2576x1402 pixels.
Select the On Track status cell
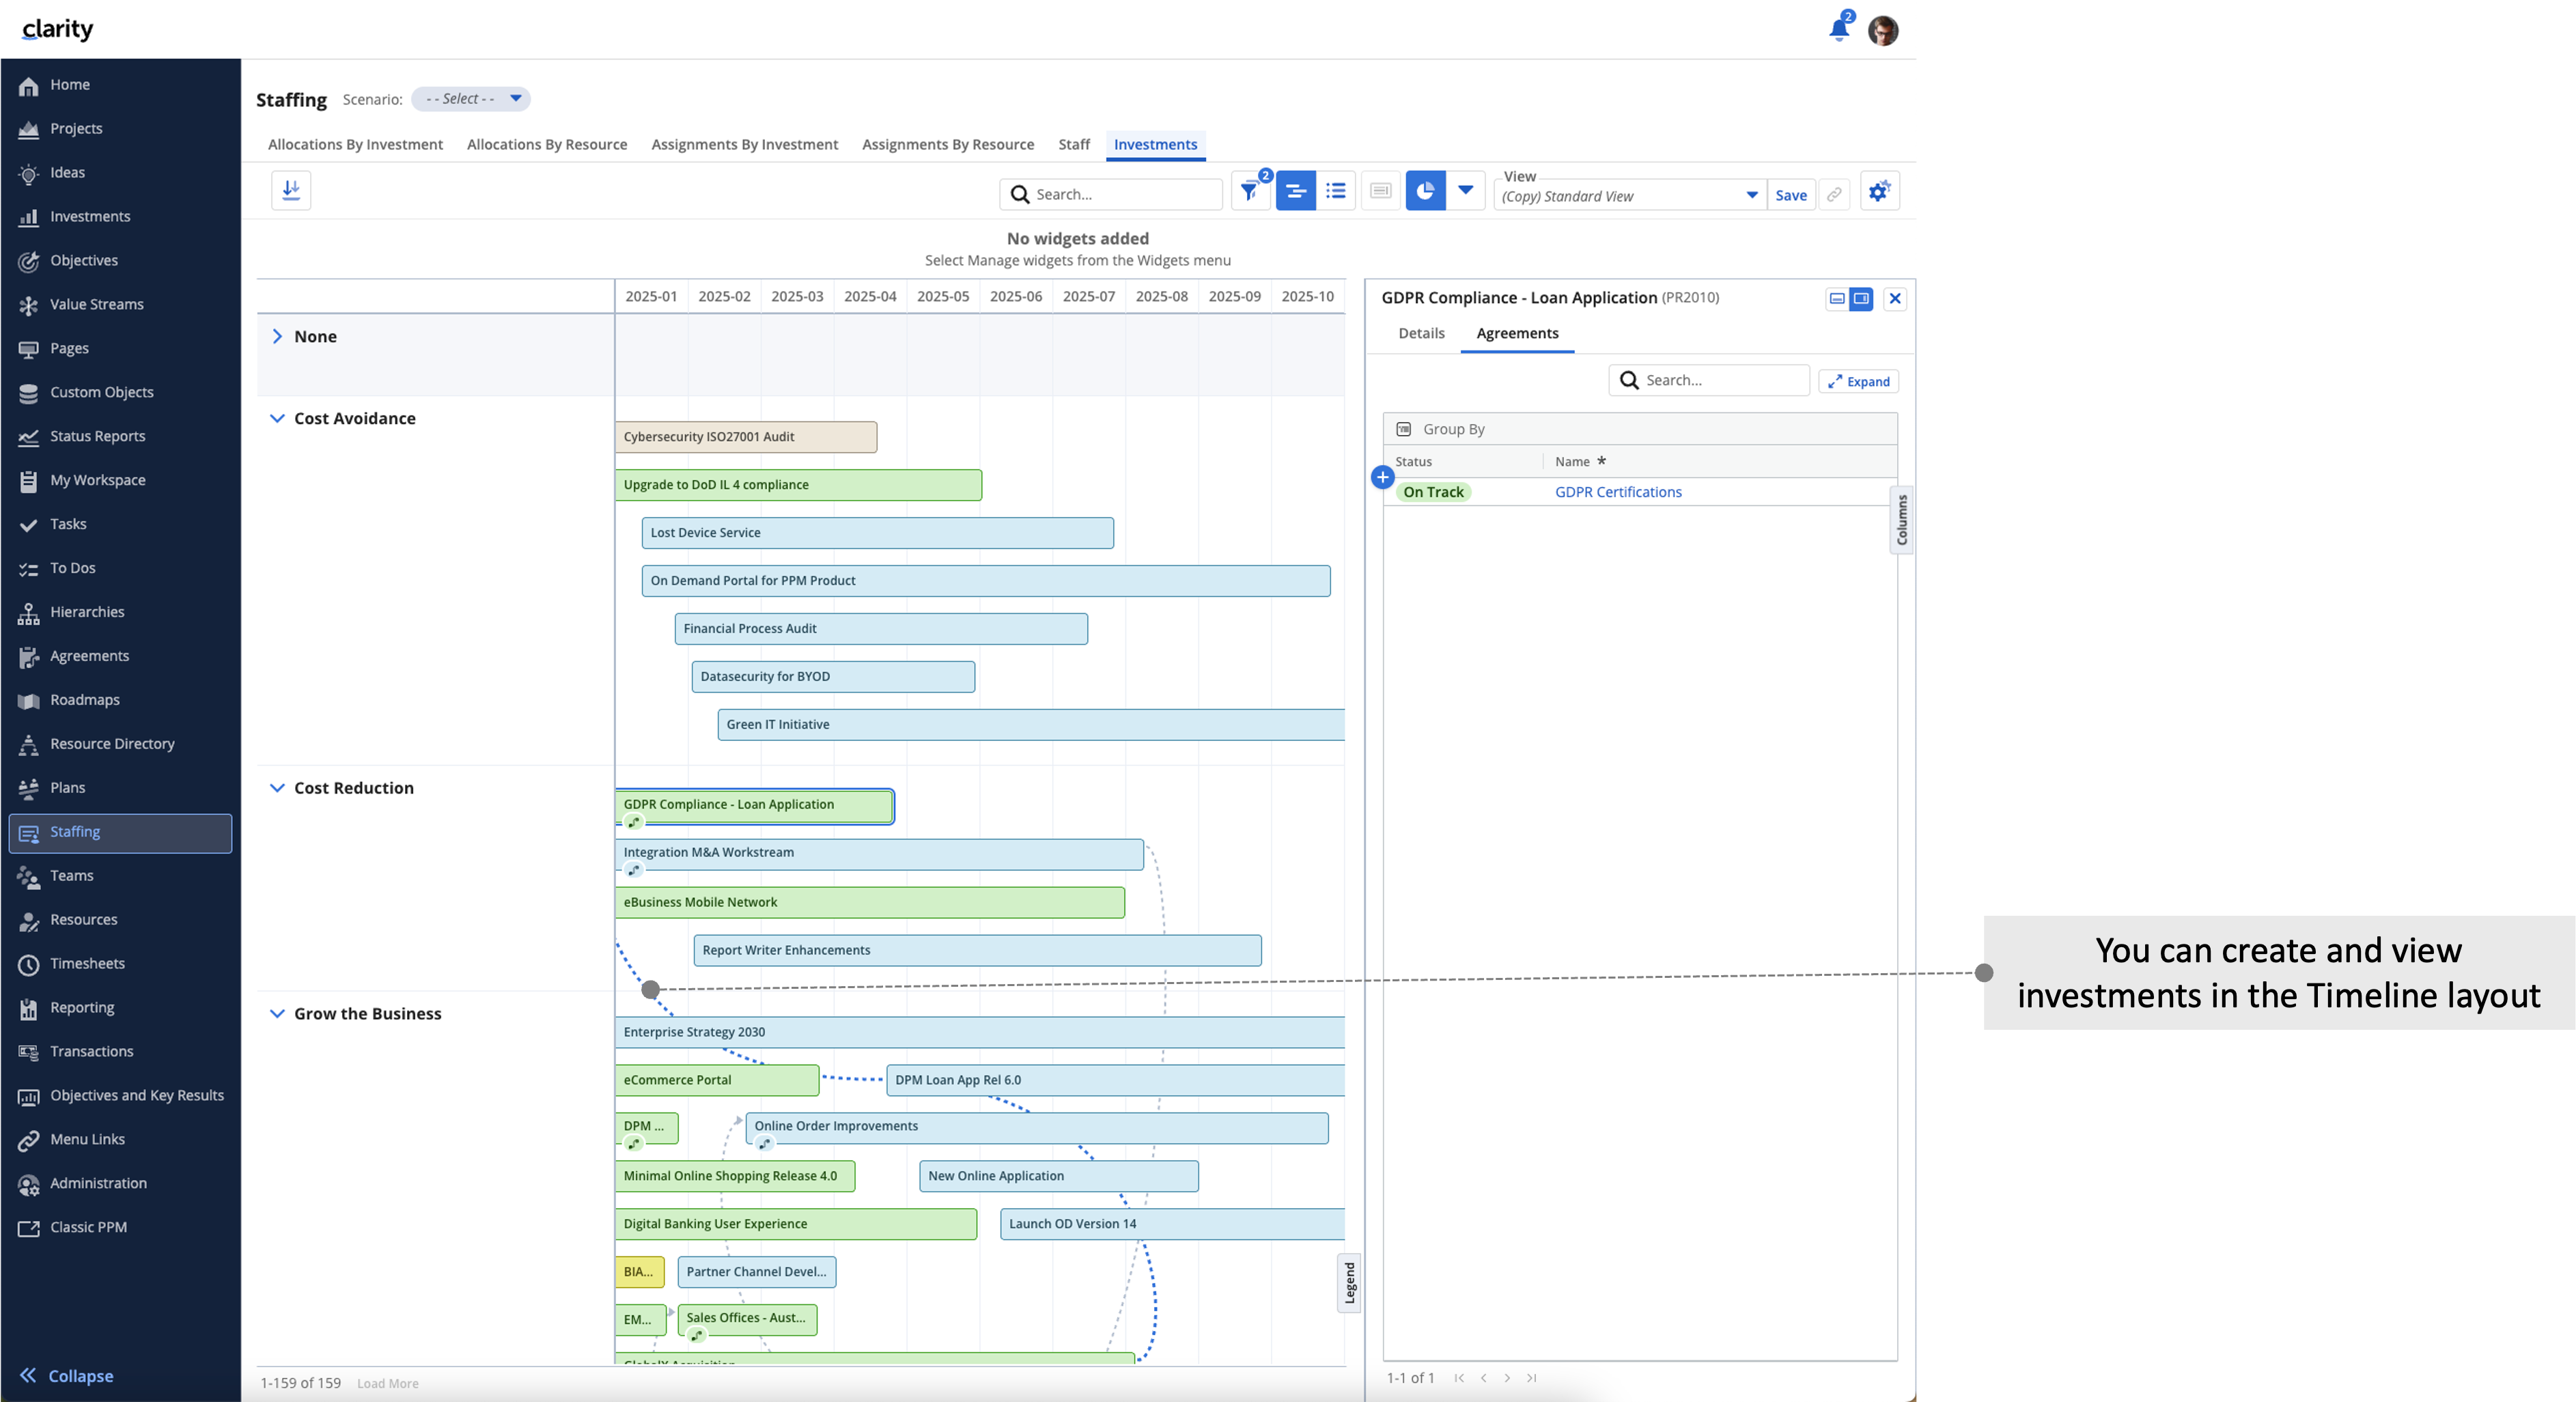1433,492
